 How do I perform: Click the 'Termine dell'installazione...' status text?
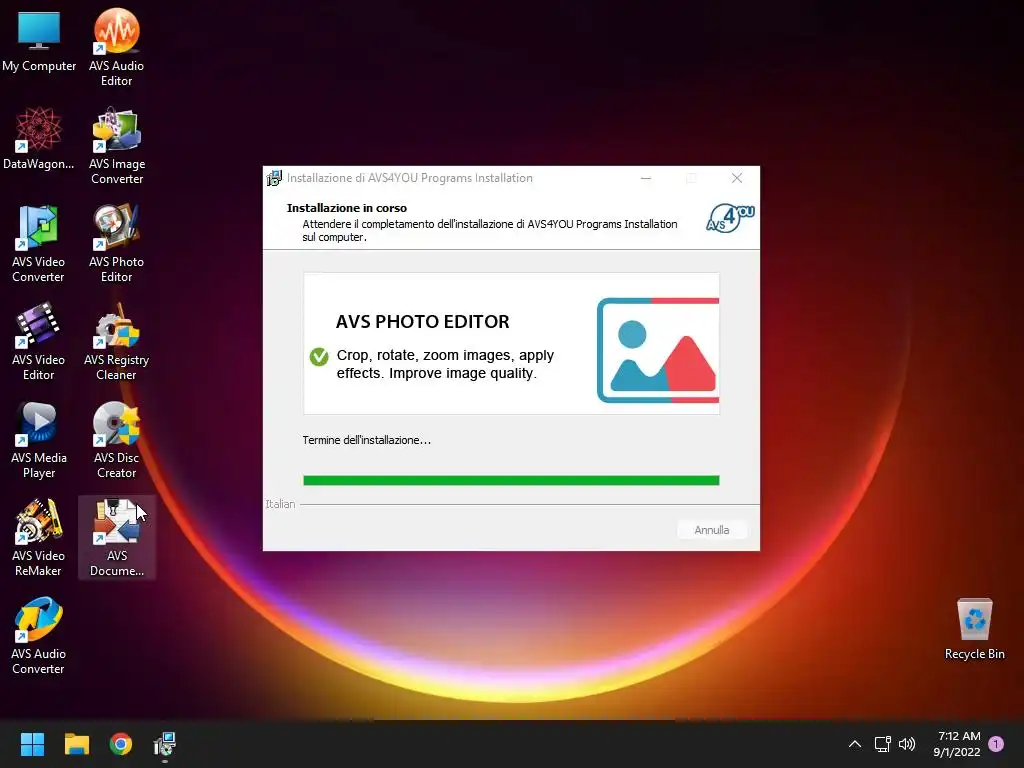click(366, 440)
